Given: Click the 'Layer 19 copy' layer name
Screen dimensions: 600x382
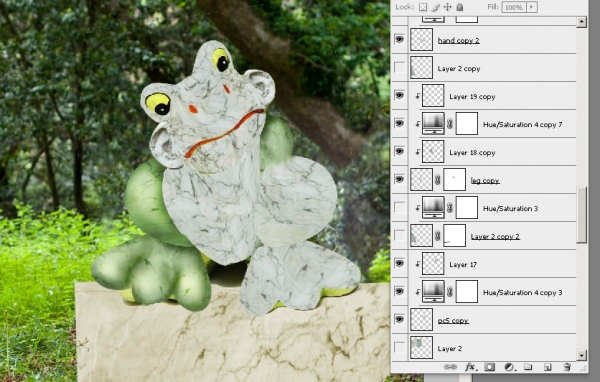Looking at the screenshot, I should (472, 96).
